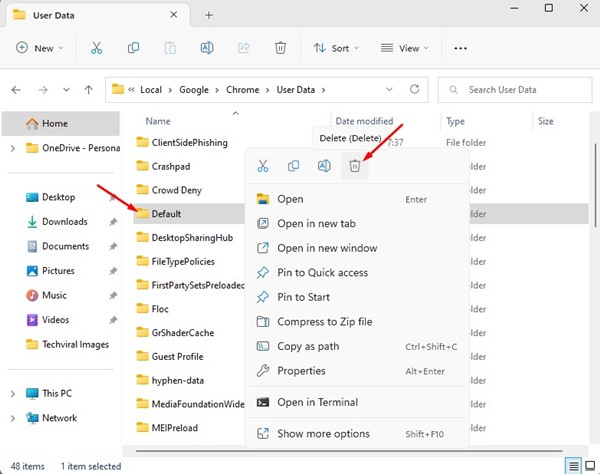Screen dimensions: 600x474
Task: Choose Open in new tab
Action: click(357, 223)
